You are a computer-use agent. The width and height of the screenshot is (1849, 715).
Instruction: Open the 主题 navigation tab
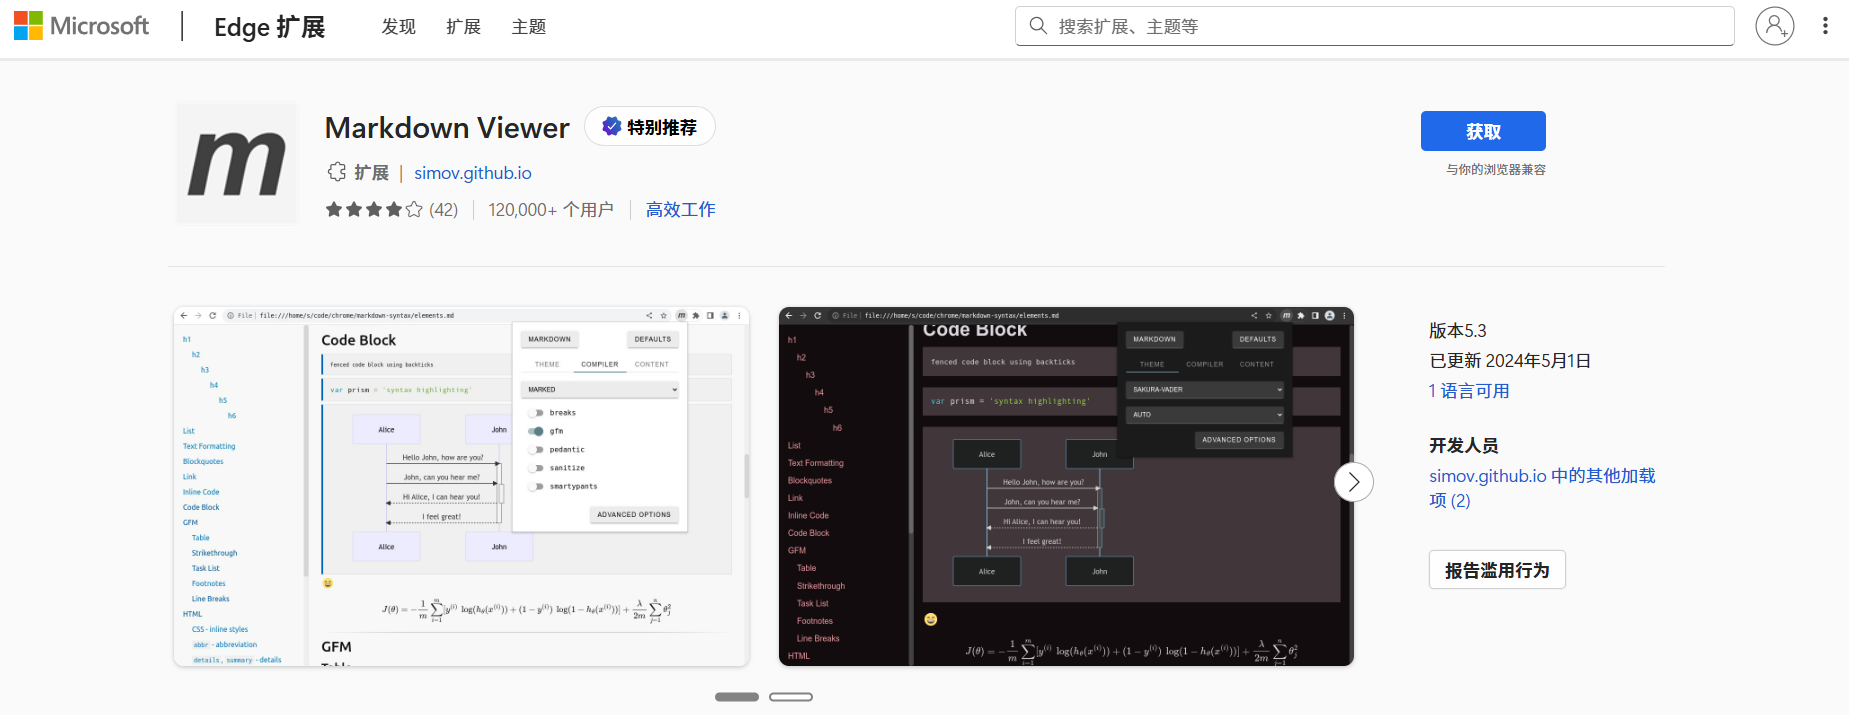click(528, 27)
